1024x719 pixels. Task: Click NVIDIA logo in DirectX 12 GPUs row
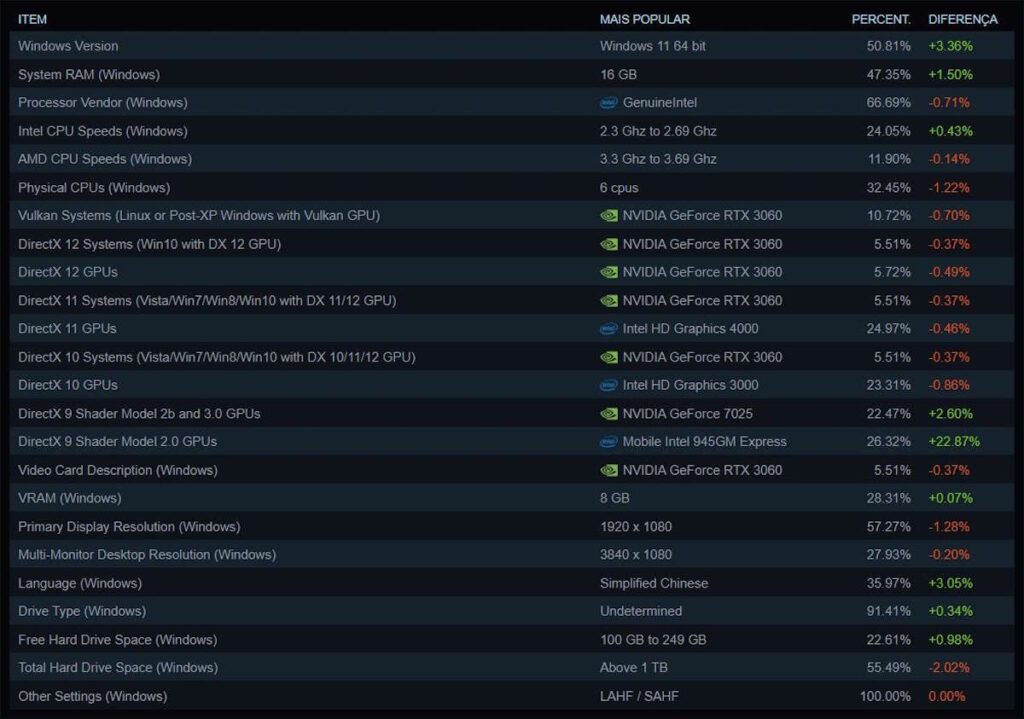click(609, 272)
